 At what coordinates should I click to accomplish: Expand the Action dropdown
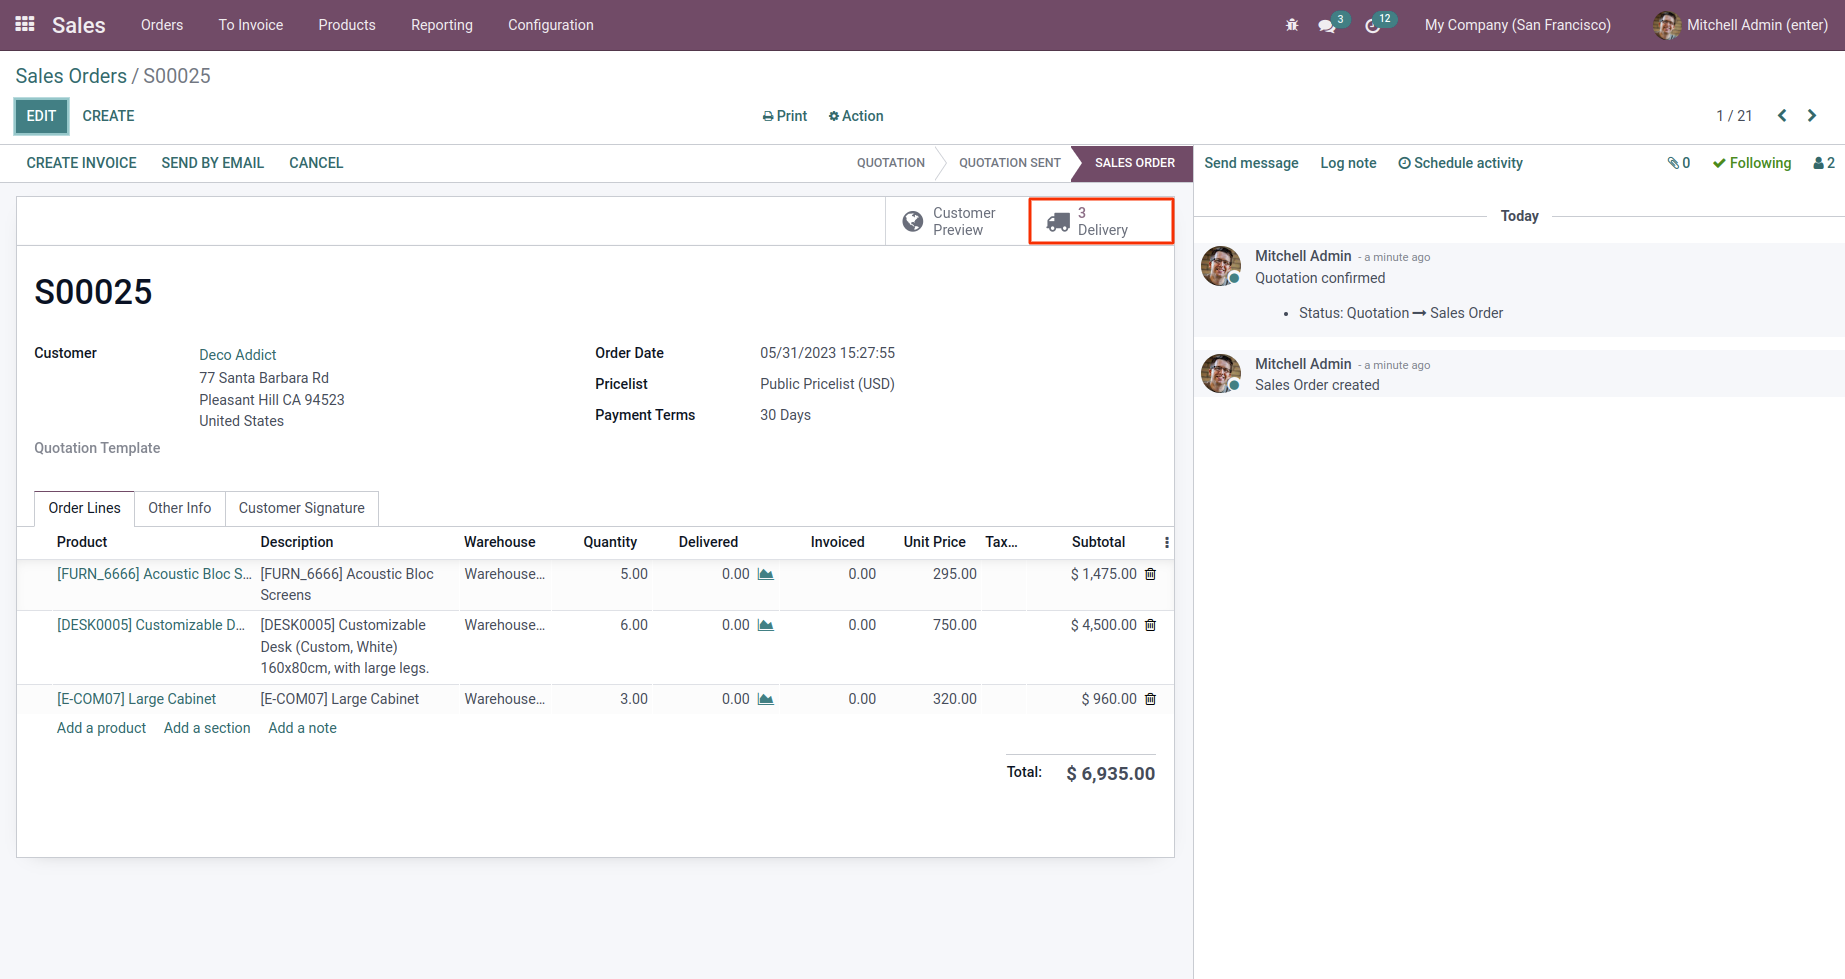click(856, 116)
